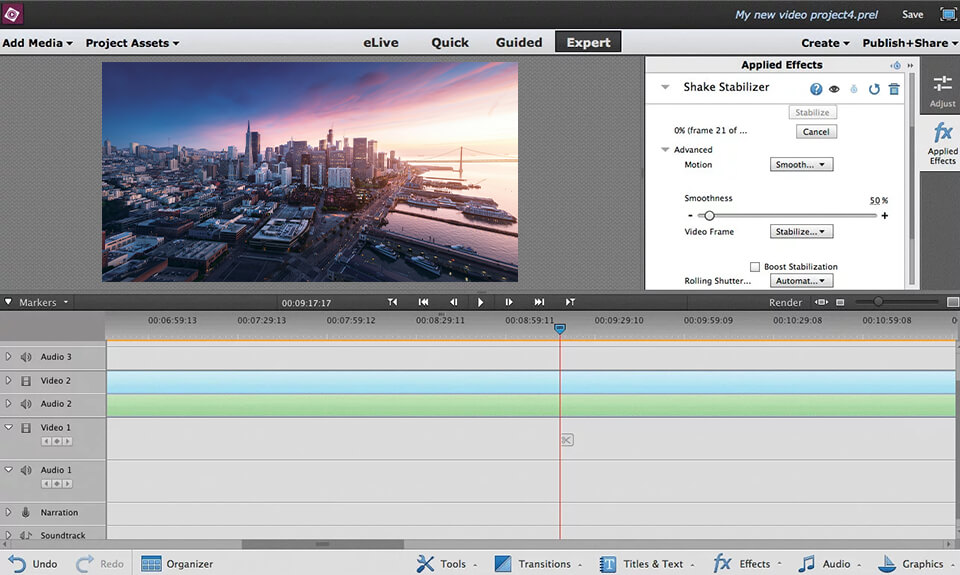Expand the Audio 3 track
The image size is (960, 575).
point(9,356)
